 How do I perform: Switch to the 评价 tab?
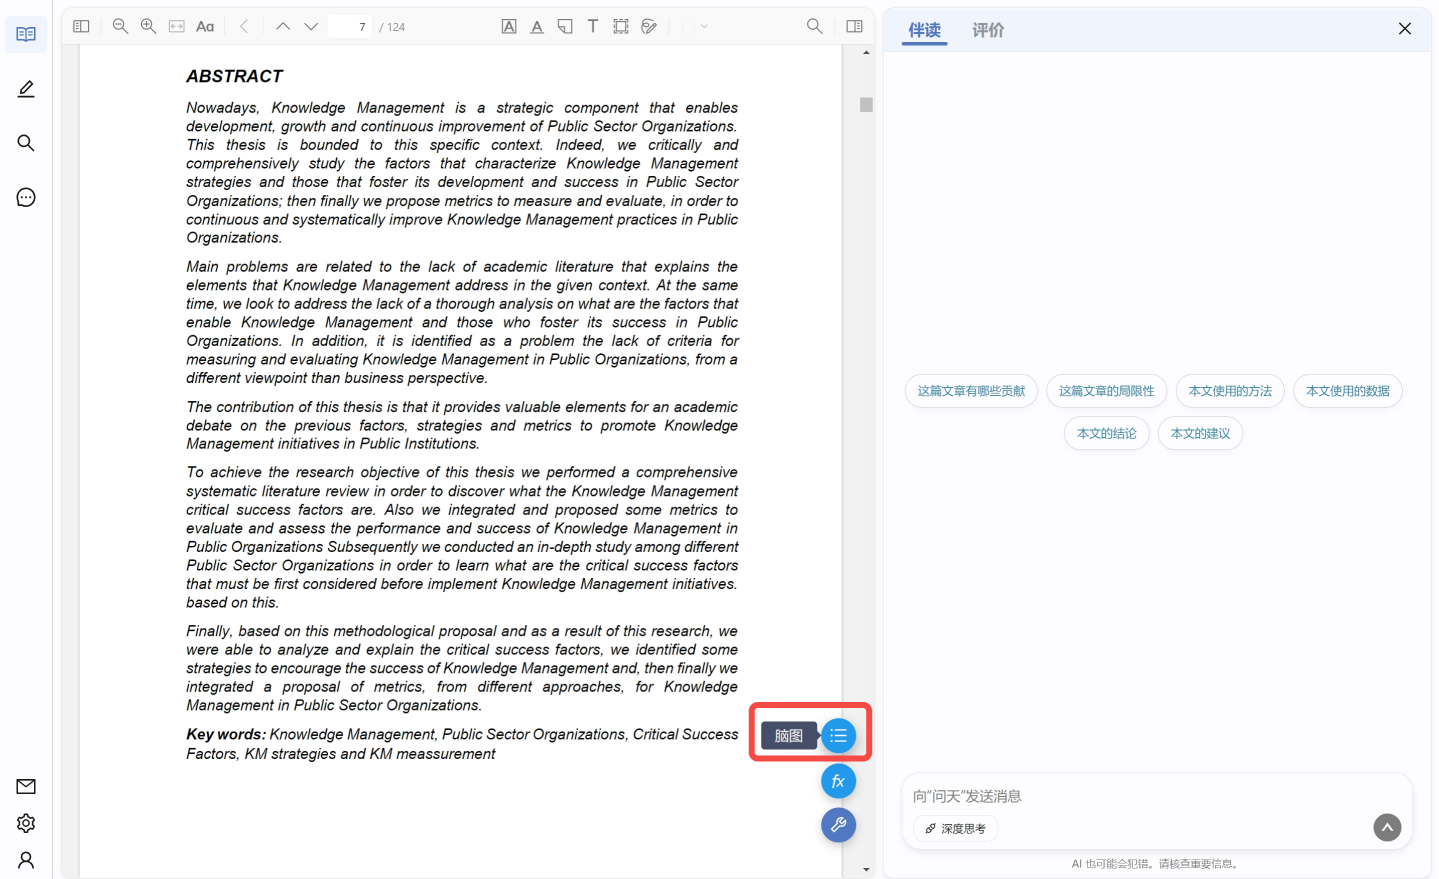pyautogui.click(x=988, y=30)
